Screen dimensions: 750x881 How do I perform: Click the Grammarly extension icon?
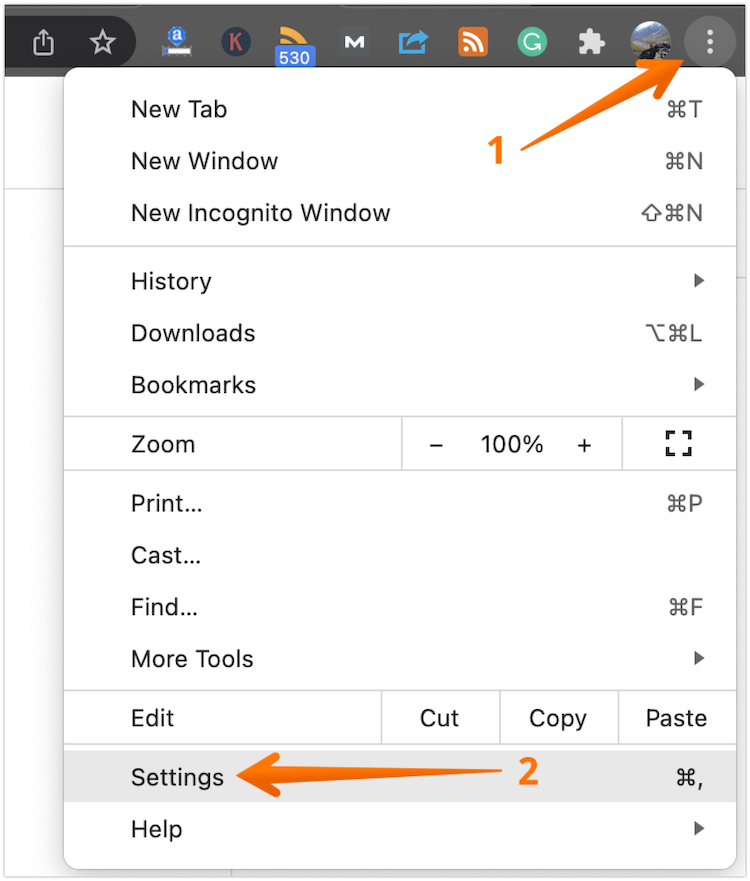pos(532,42)
